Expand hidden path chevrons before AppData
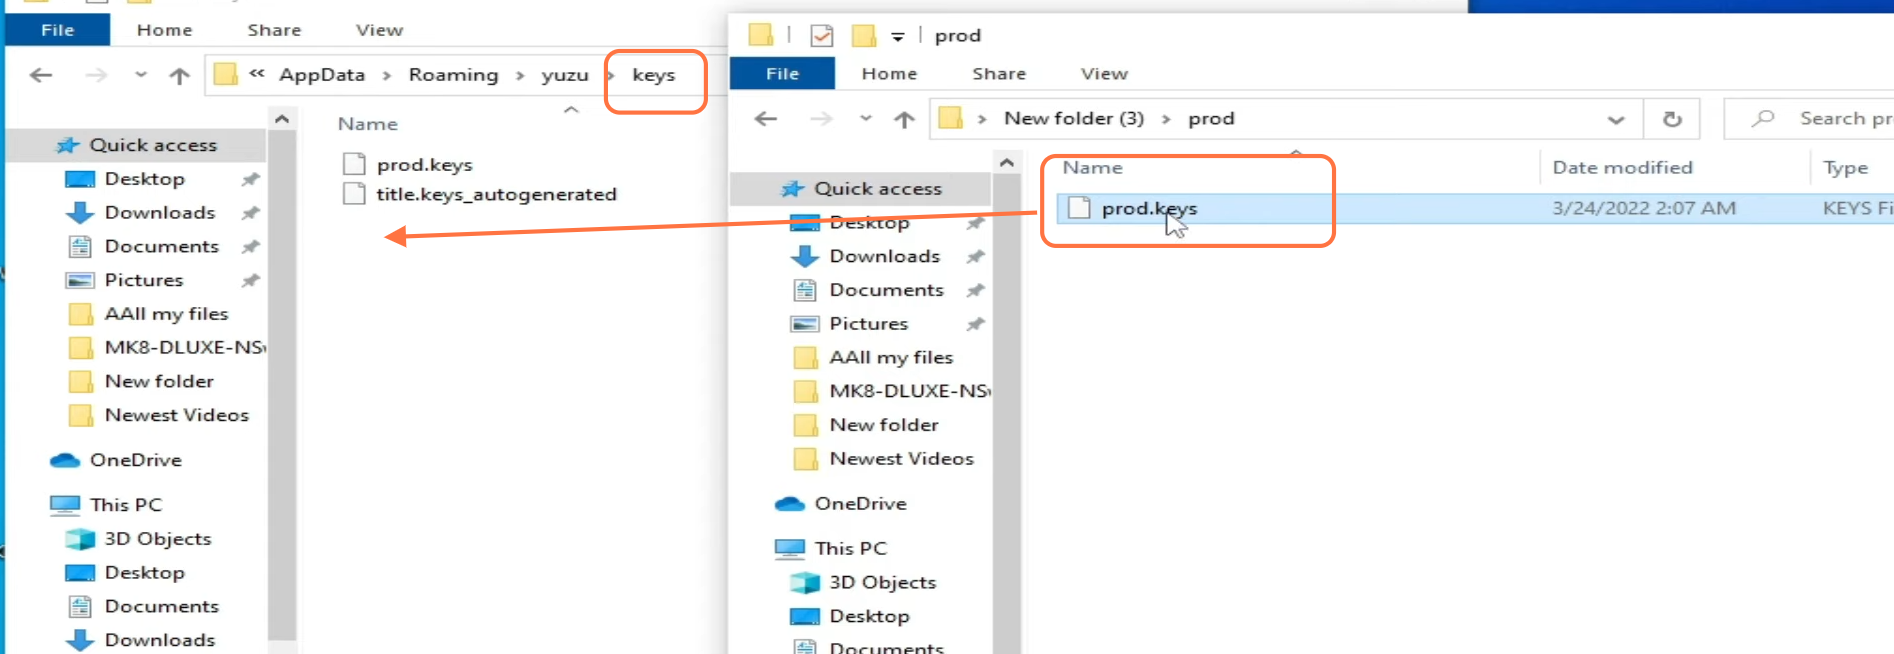The image size is (1894, 654). (x=257, y=73)
